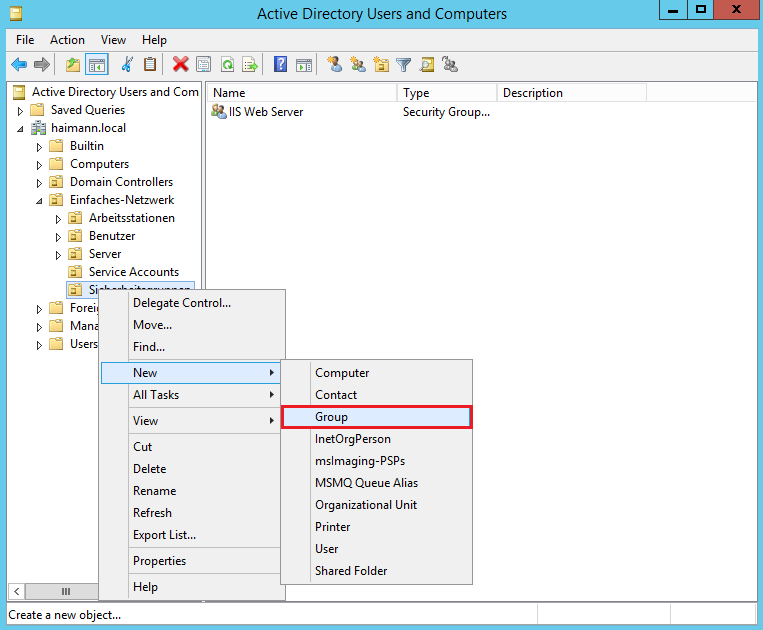This screenshot has height=630, width=763.
Task: Sort by the Description column header
Action: tap(572, 92)
